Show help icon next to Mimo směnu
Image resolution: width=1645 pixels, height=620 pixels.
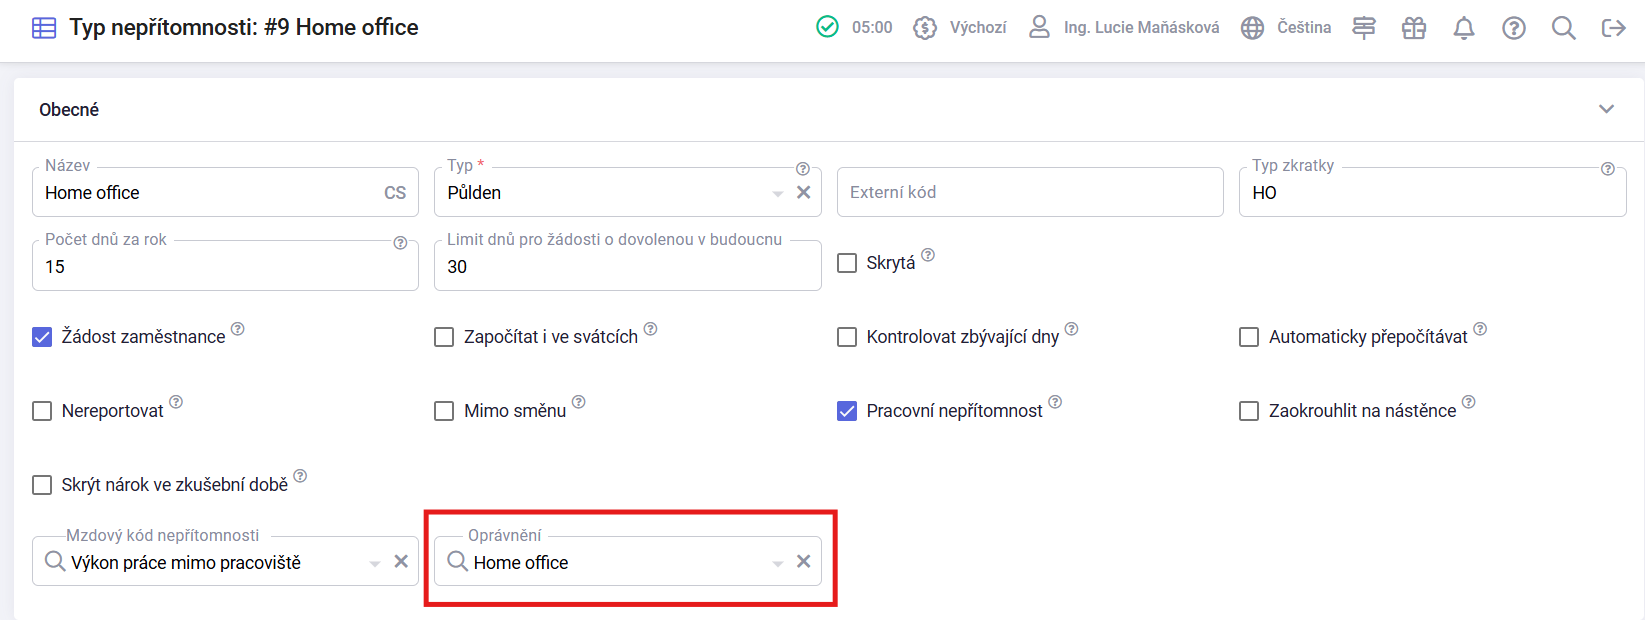pos(578,402)
